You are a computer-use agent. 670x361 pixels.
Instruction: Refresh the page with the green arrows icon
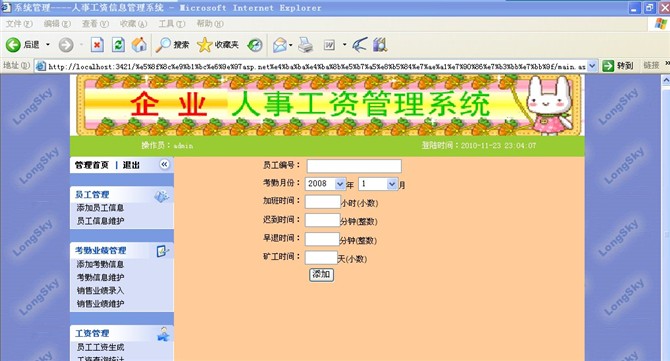click(118, 44)
